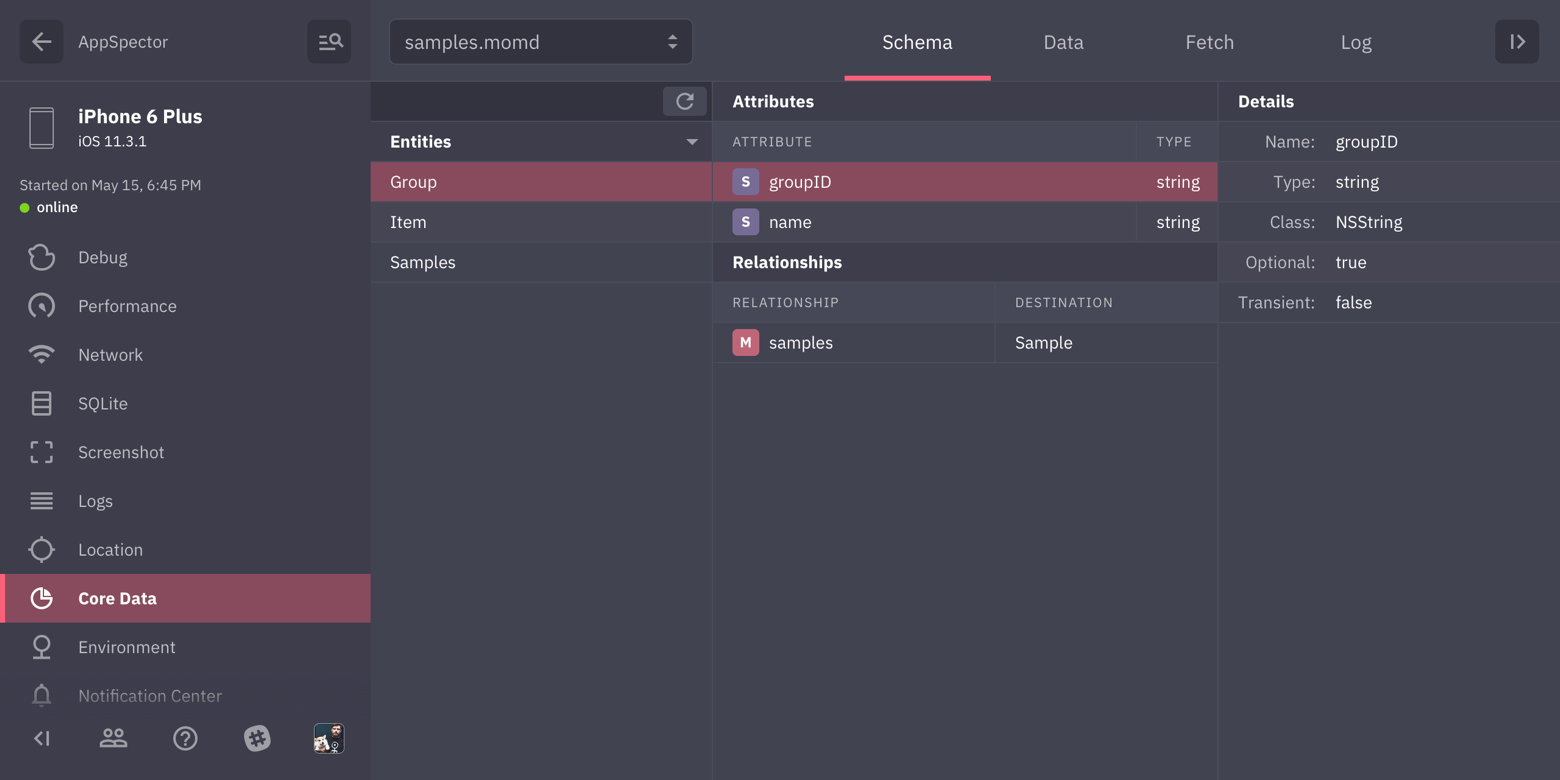Click the Slack icon in sidebar footer
Screen dimensions: 1560x780
point(257,739)
